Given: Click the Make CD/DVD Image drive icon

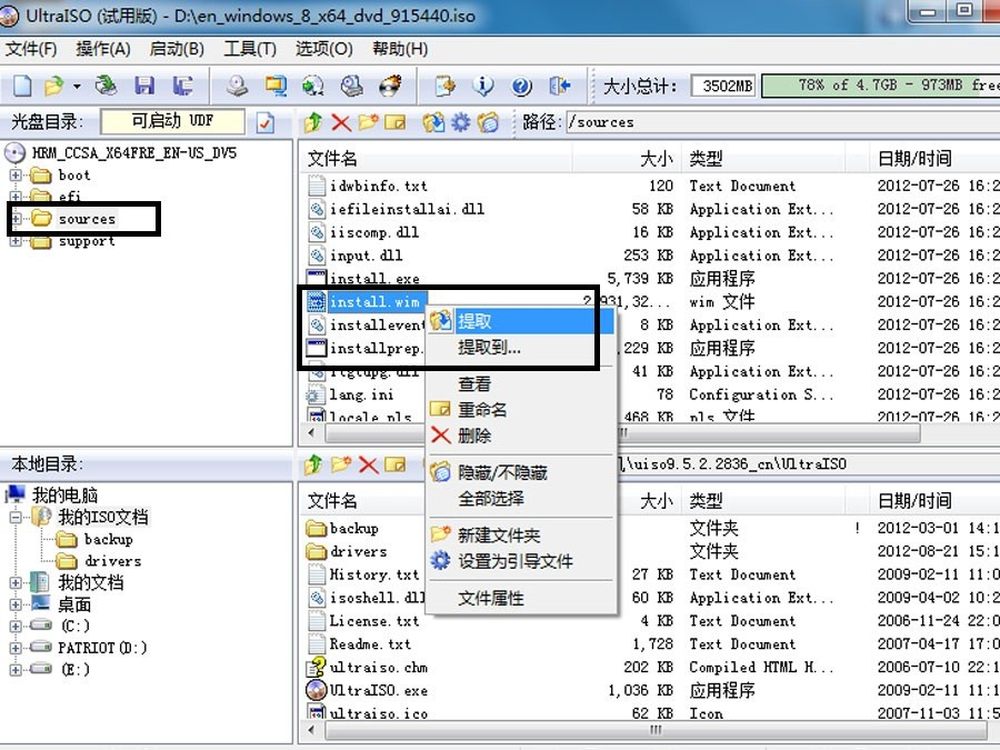Looking at the screenshot, I should coord(237,85).
